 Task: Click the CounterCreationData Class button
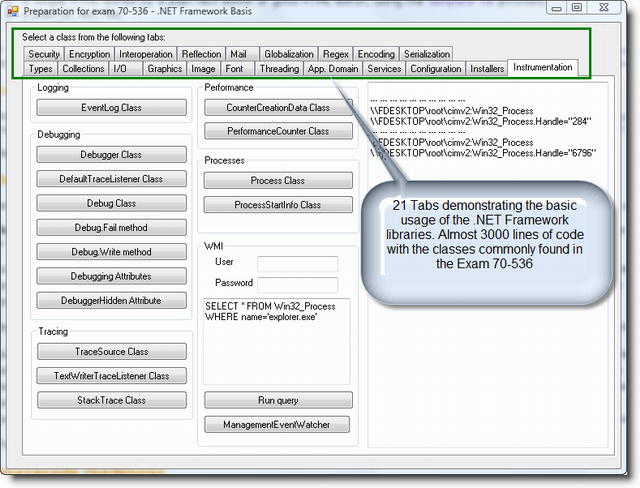(x=278, y=108)
